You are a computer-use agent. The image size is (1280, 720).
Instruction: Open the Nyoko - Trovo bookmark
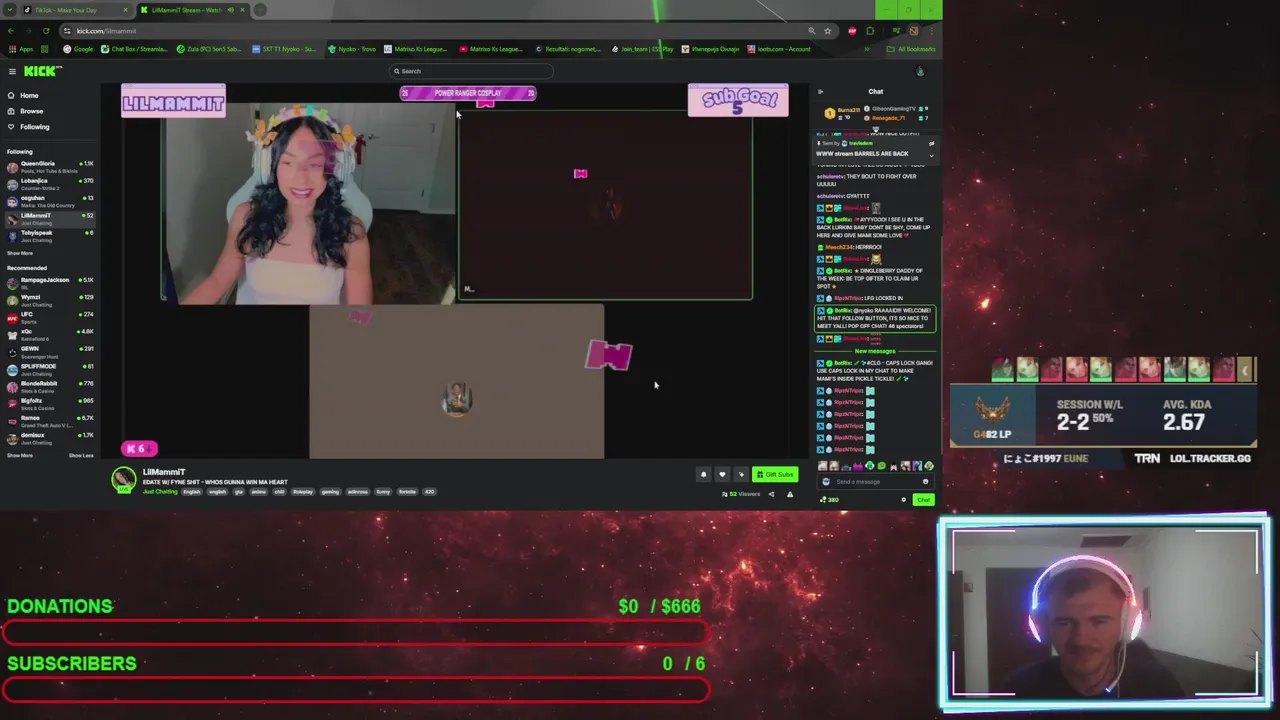click(352, 49)
